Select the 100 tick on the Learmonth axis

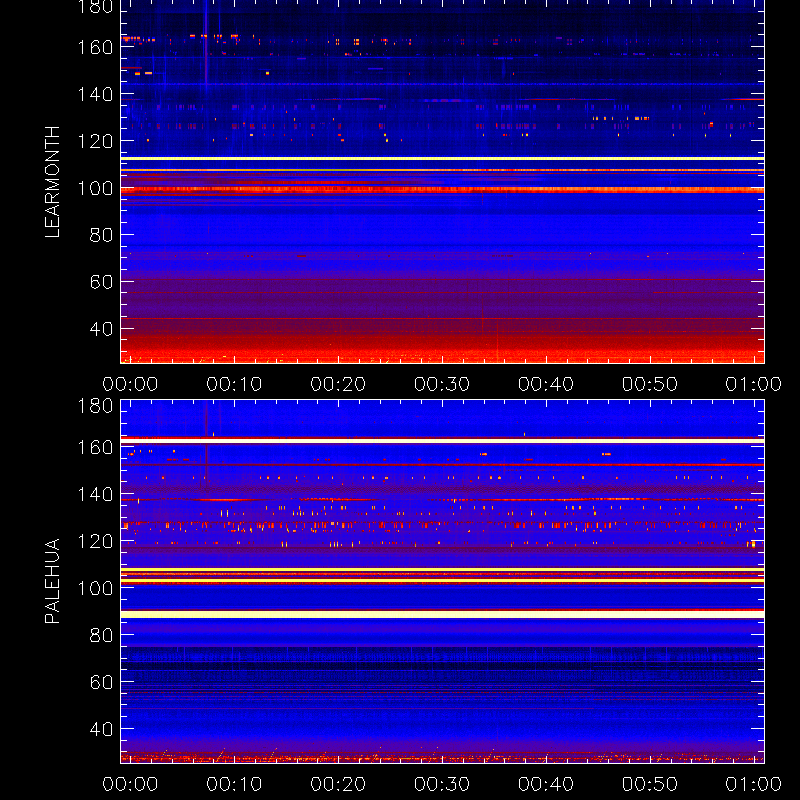(x=95, y=188)
